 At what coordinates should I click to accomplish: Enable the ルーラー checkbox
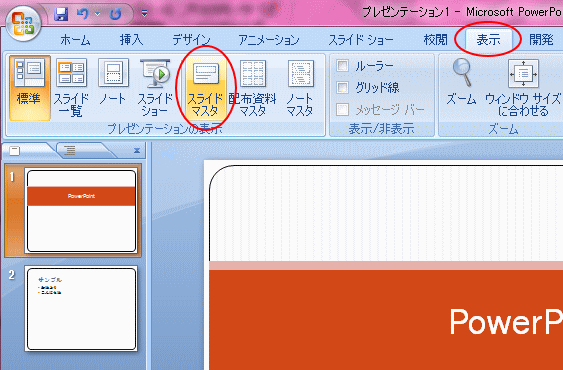tap(343, 66)
